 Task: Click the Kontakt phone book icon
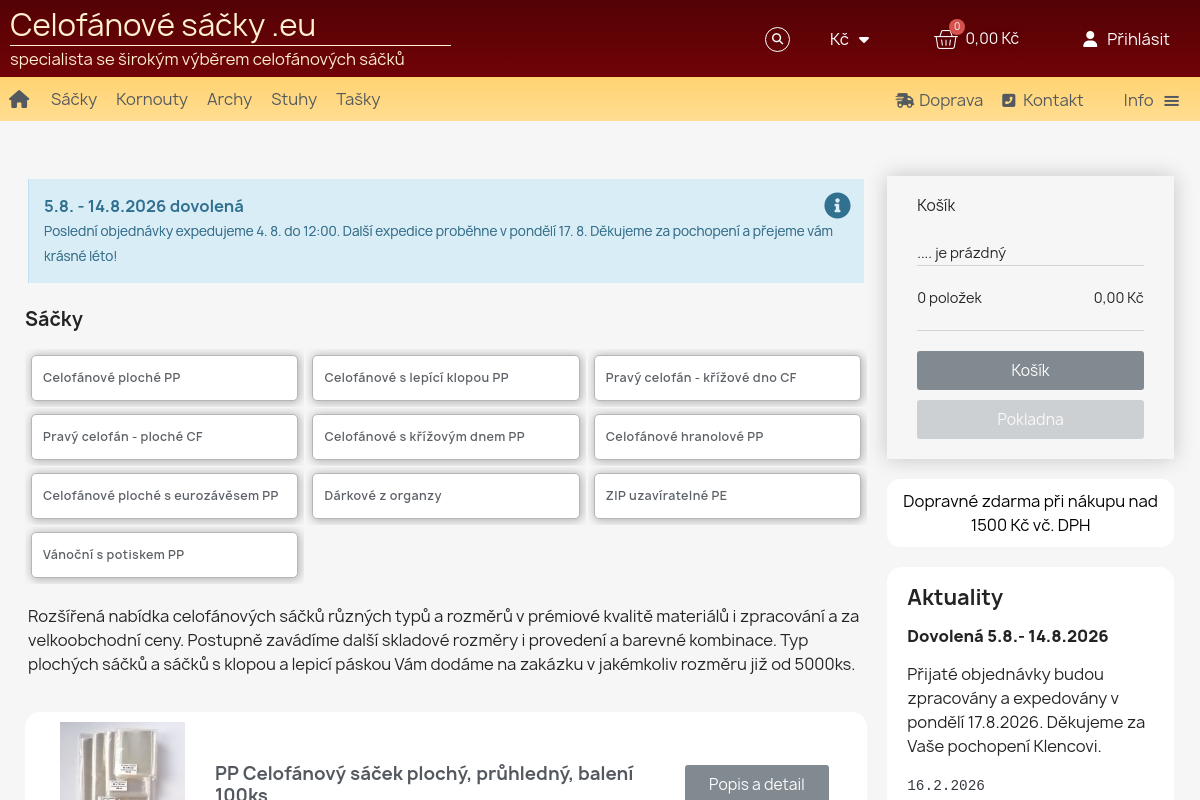pos(1009,100)
